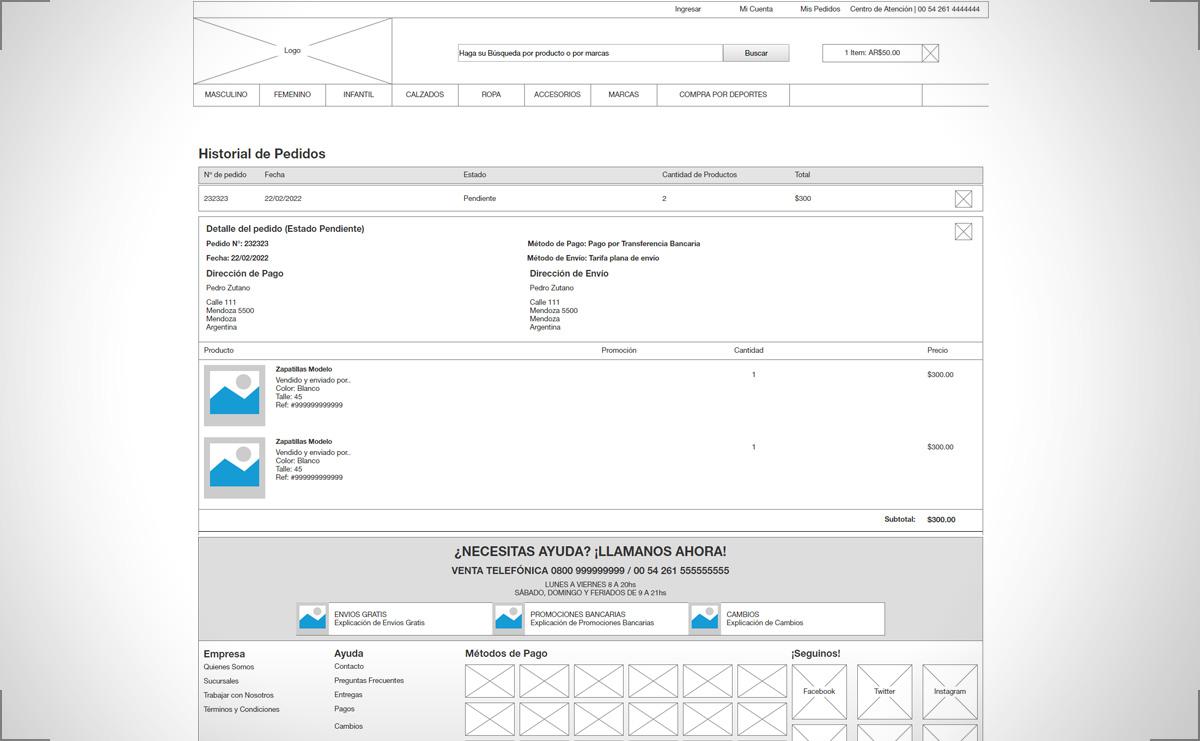The image size is (1200, 741).
Task: Open the Instagram social icon
Action: [950, 692]
